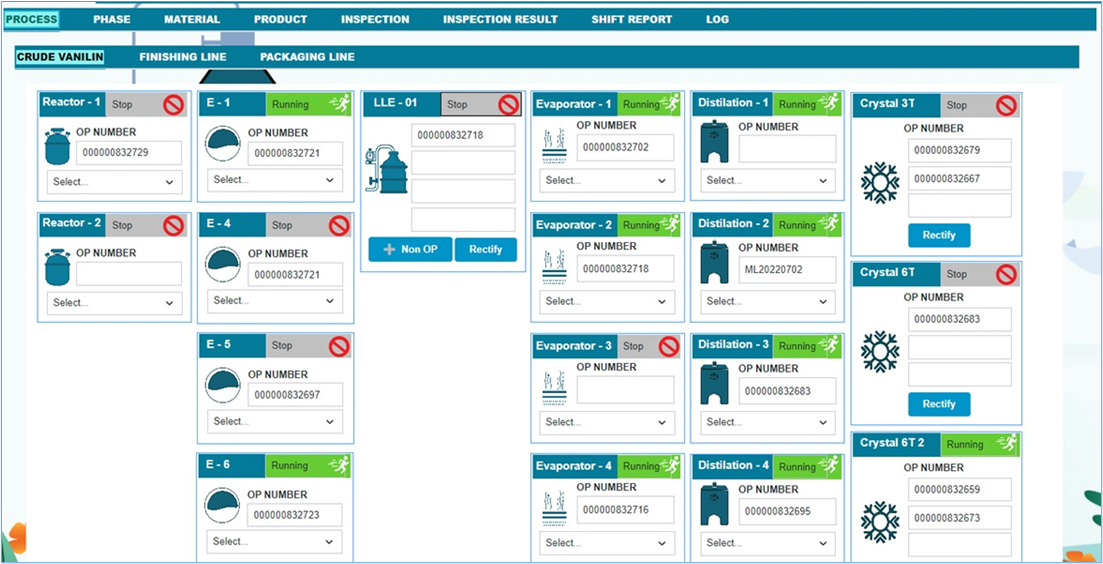The image size is (1103, 564).
Task: Click the Distilation - 3 column icon
Action: (714, 385)
